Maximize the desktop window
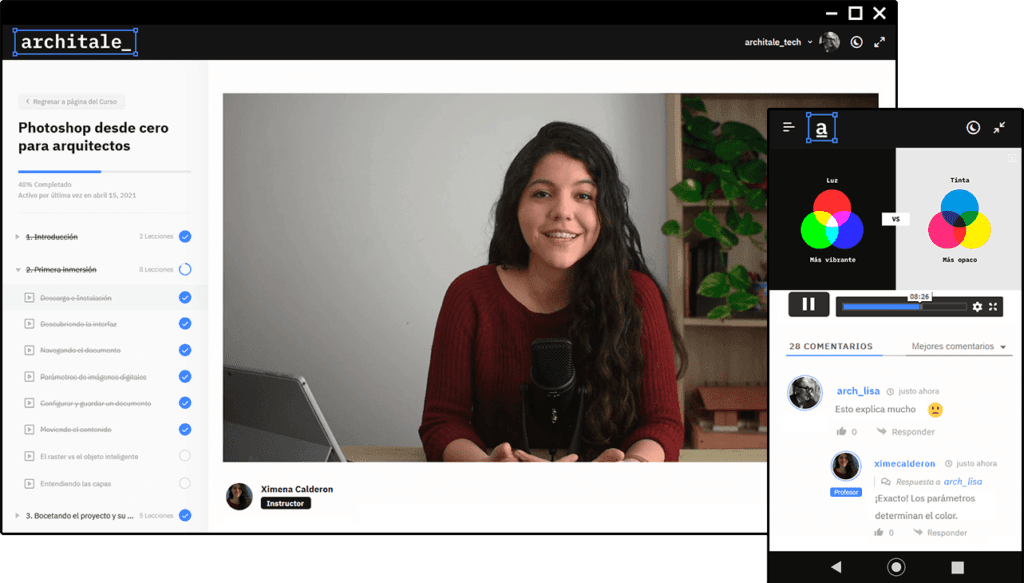Viewport: 1024px width, 583px height. (x=855, y=13)
